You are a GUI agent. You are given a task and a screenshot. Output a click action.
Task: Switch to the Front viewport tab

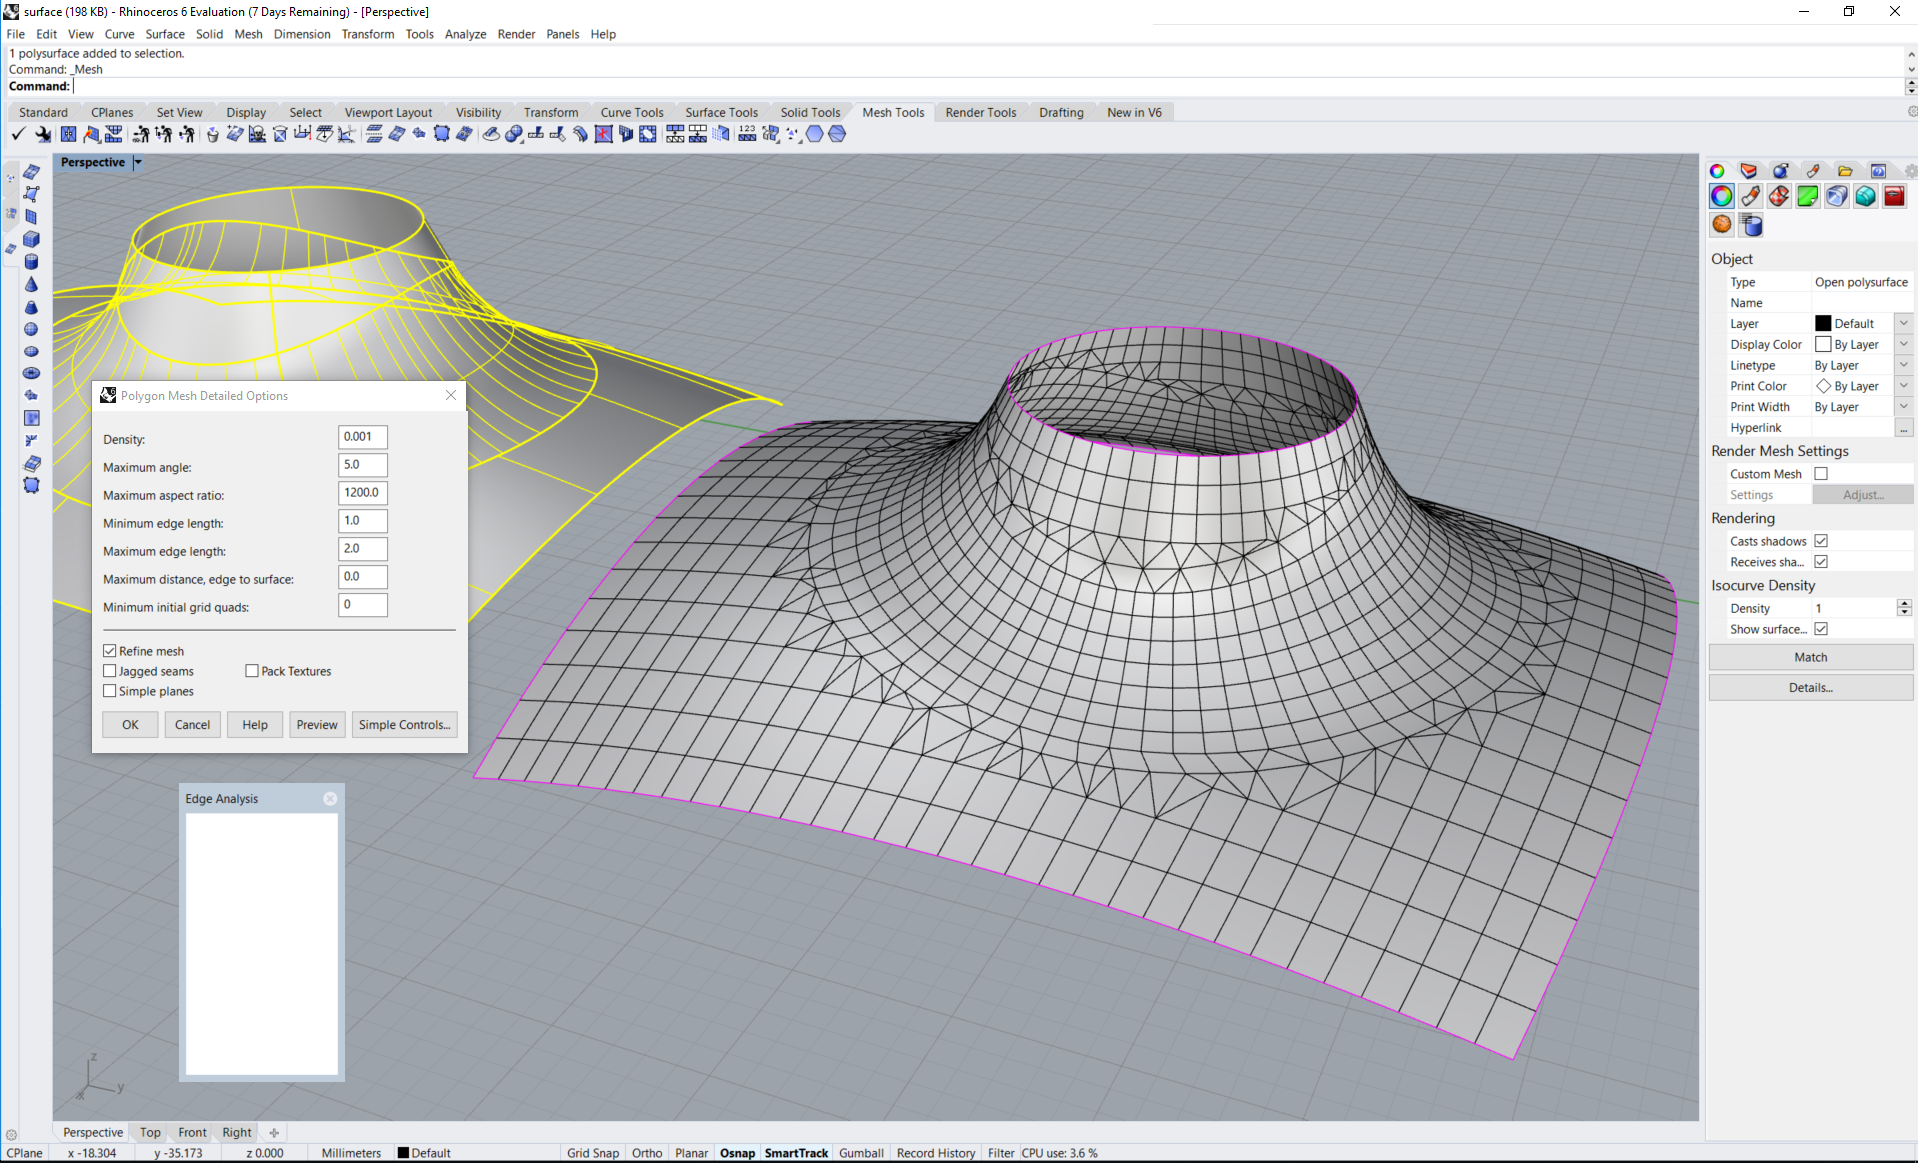[192, 1132]
